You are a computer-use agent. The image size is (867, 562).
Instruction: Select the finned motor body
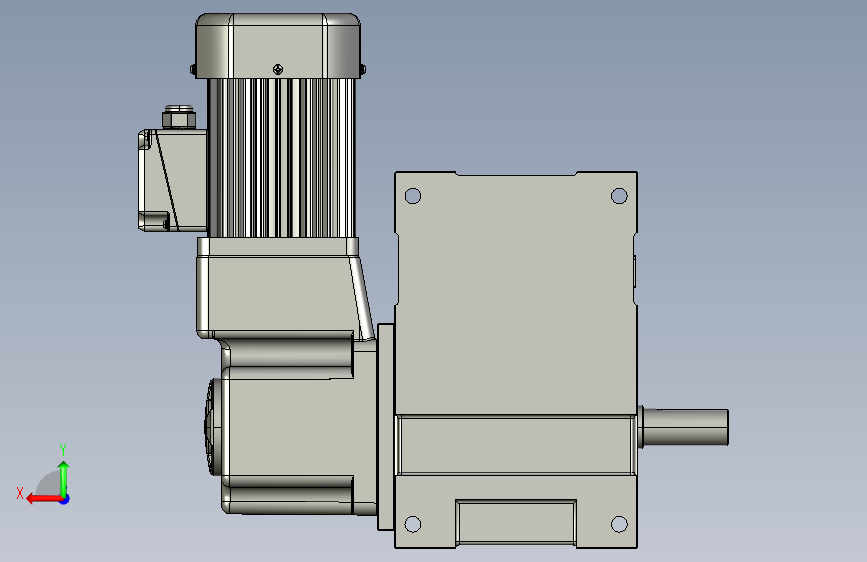(x=281, y=158)
